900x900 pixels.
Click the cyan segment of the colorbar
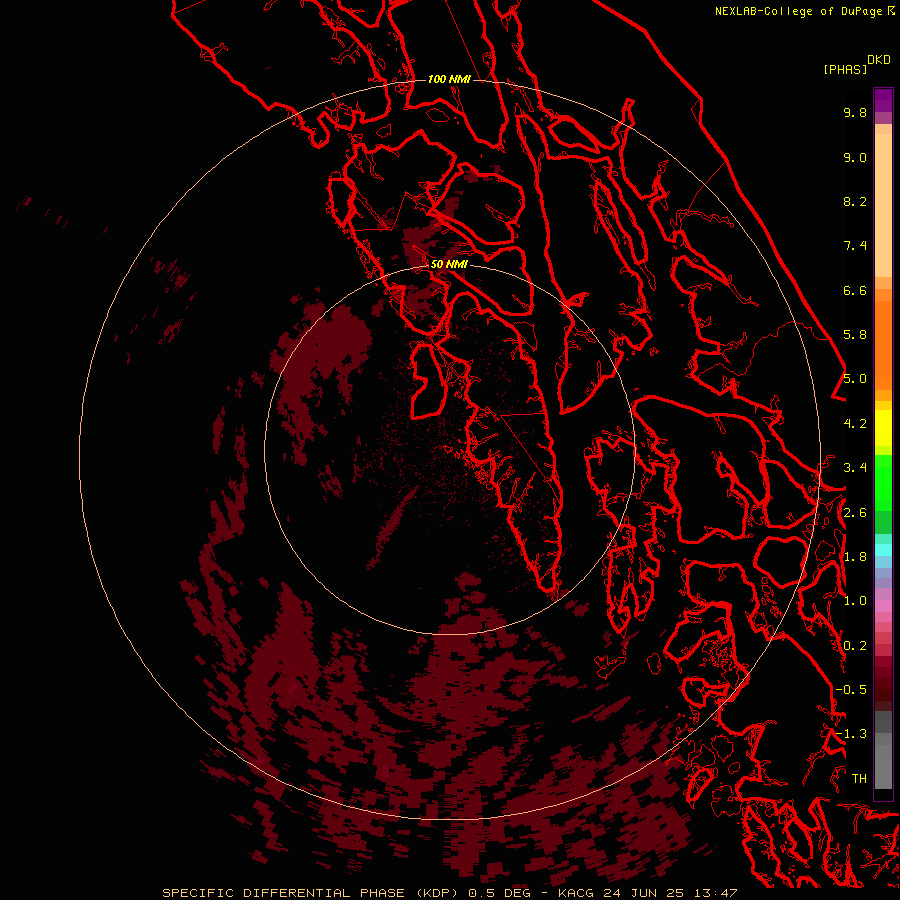coord(883,550)
